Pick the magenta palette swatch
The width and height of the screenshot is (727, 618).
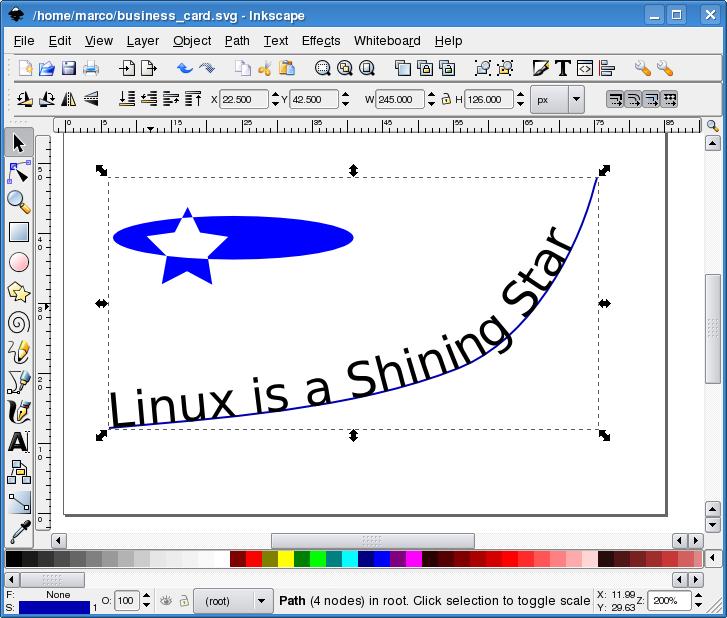point(414,559)
